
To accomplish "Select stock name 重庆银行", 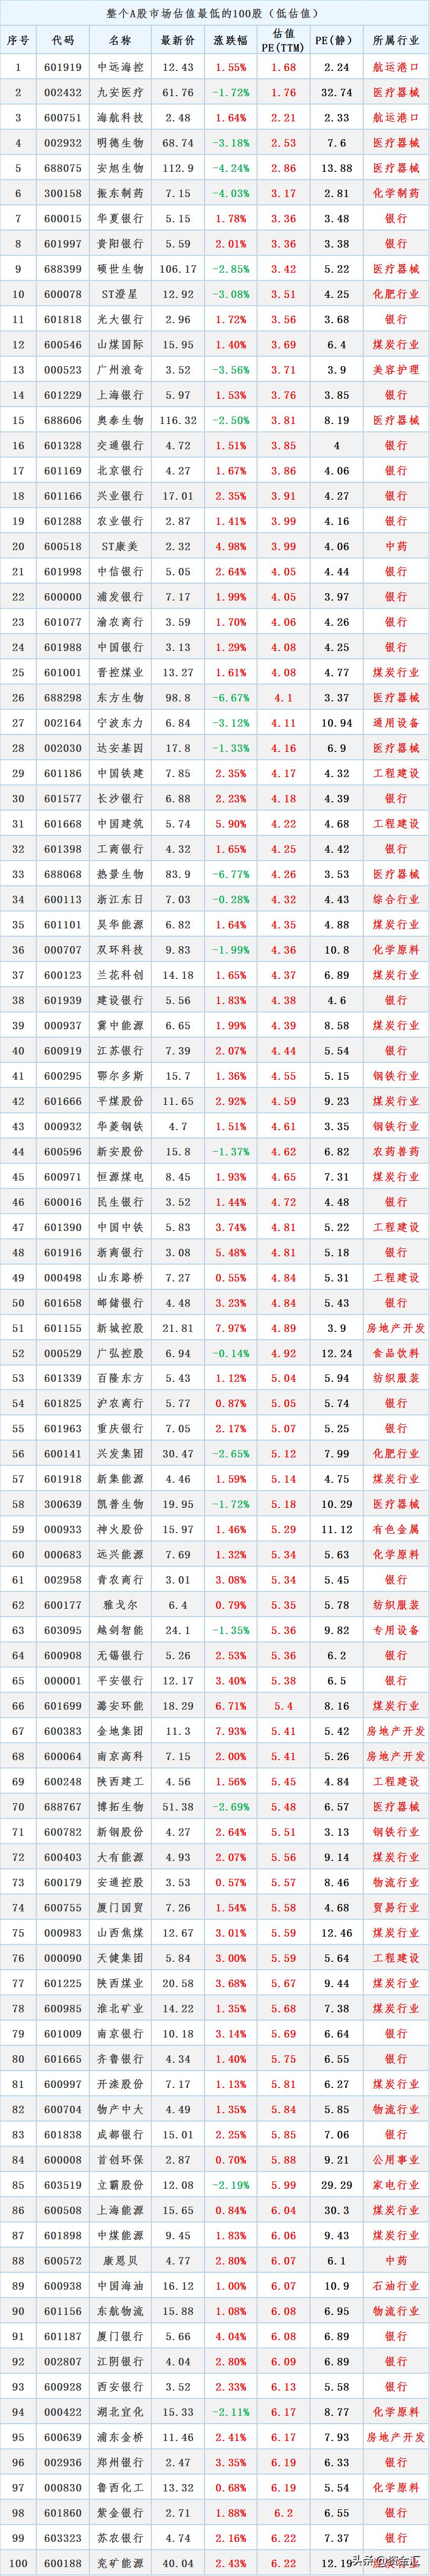I will click(x=120, y=1428).
